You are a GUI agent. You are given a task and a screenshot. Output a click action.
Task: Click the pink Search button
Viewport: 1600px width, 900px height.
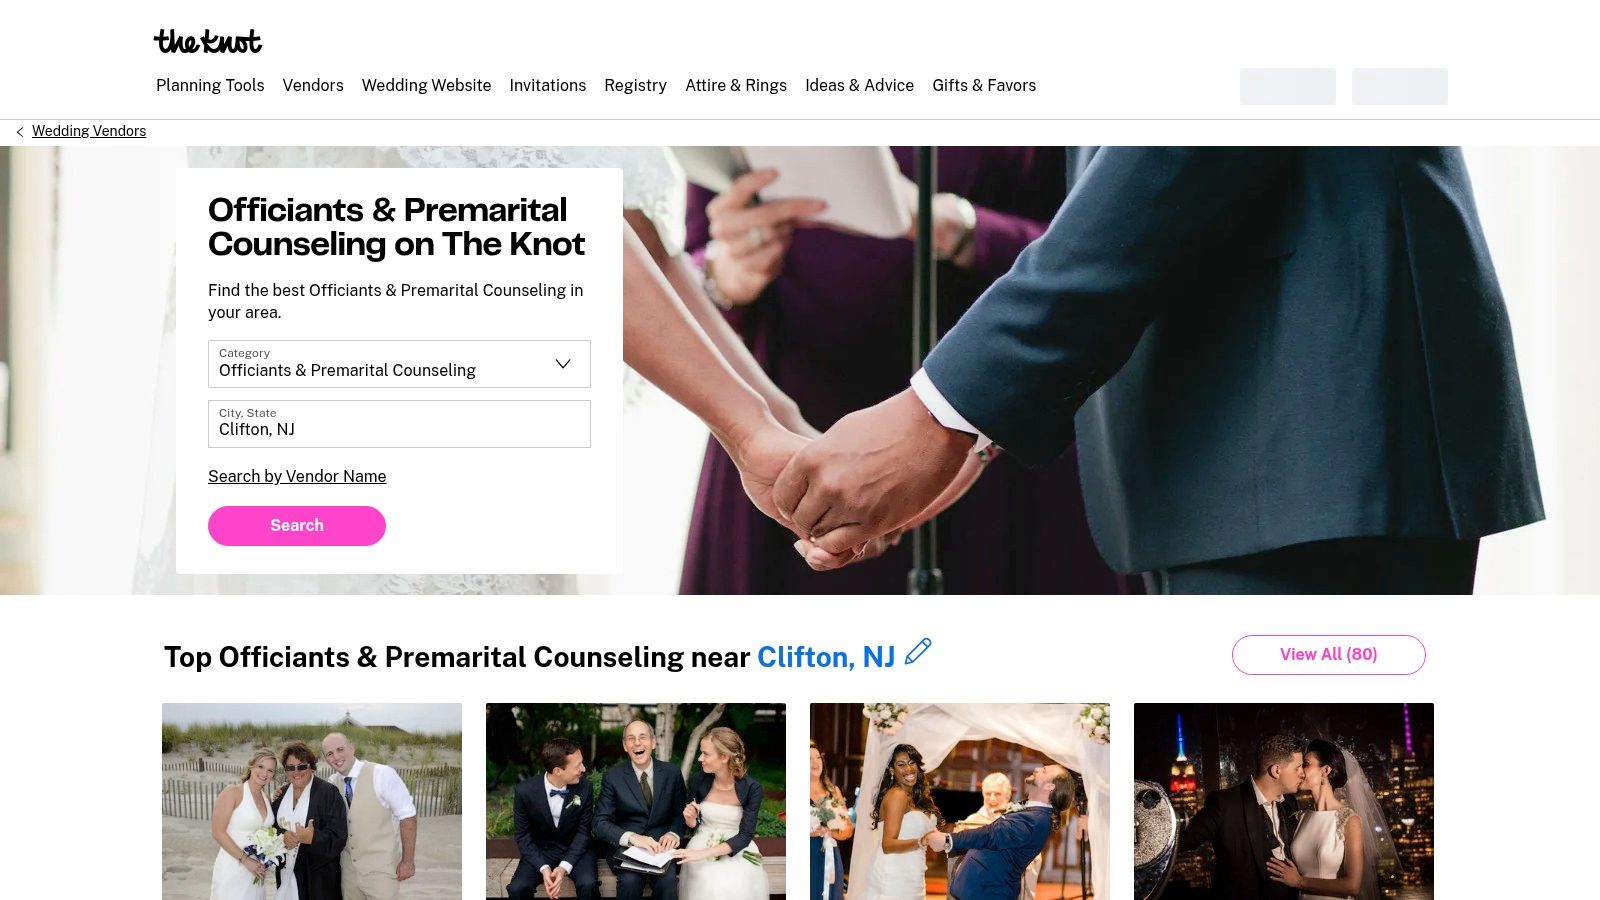pos(297,526)
